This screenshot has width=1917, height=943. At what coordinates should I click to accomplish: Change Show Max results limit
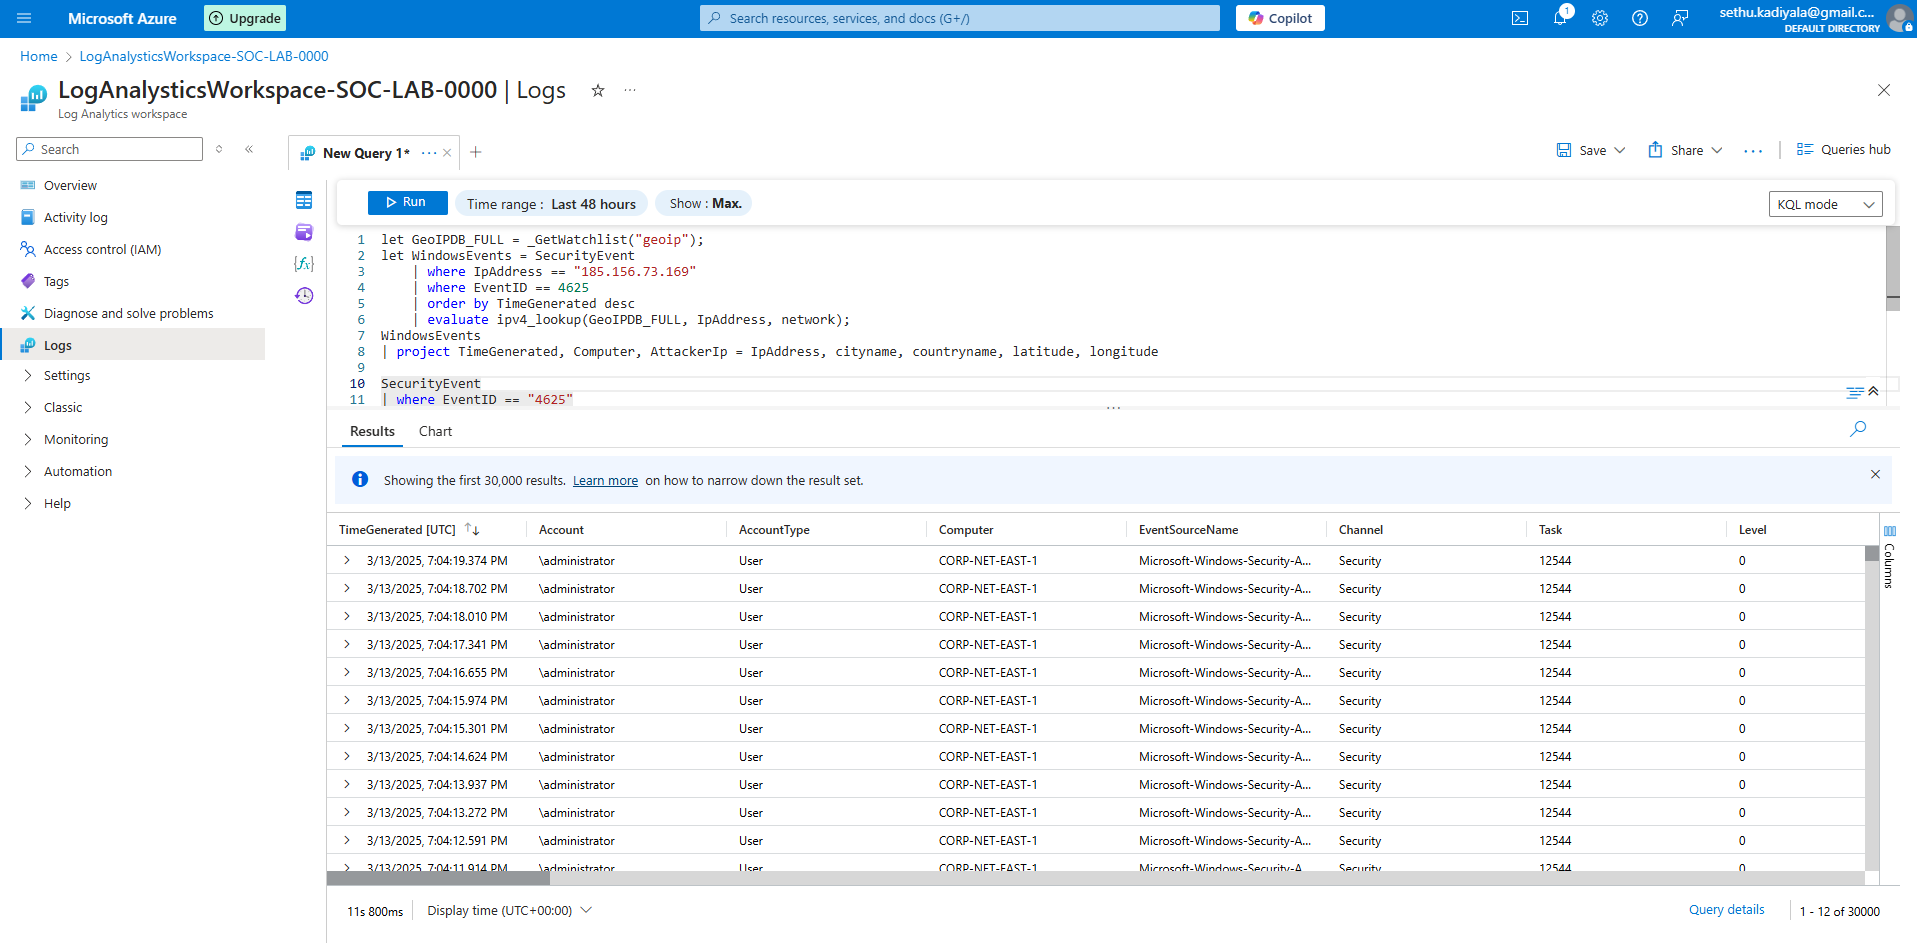pyautogui.click(x=704, y=203)
